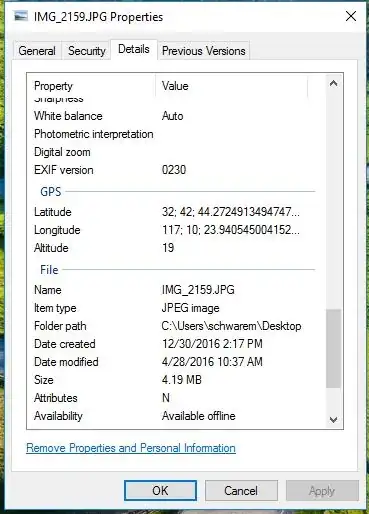The image size is (369, 514).
Task: Click the Auto white balance value
Action: (x=172, y=116)
